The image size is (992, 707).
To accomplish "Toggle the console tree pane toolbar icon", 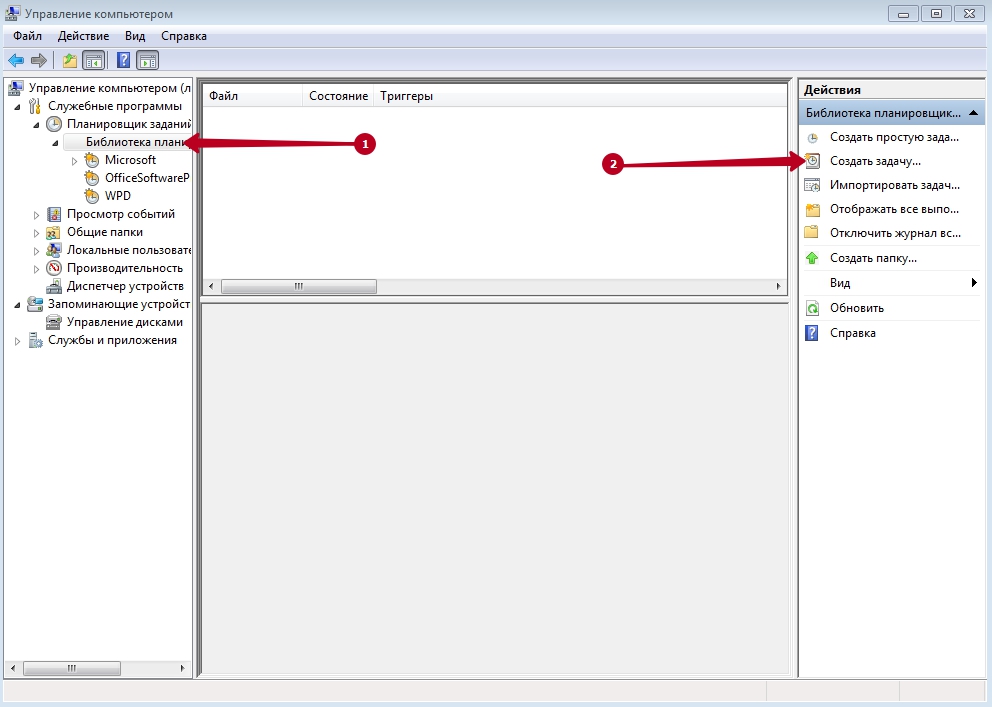I will coord(94,61).
